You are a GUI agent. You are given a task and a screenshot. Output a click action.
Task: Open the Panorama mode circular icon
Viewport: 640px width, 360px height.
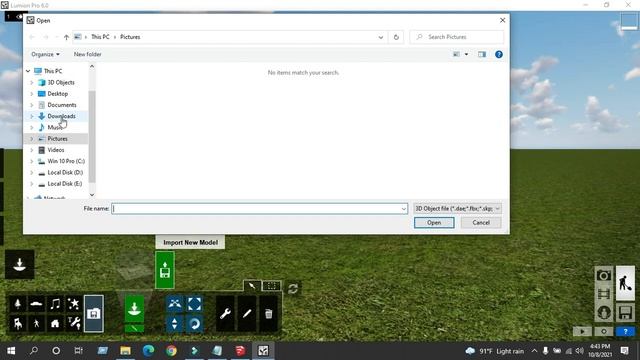pos(604,313)
